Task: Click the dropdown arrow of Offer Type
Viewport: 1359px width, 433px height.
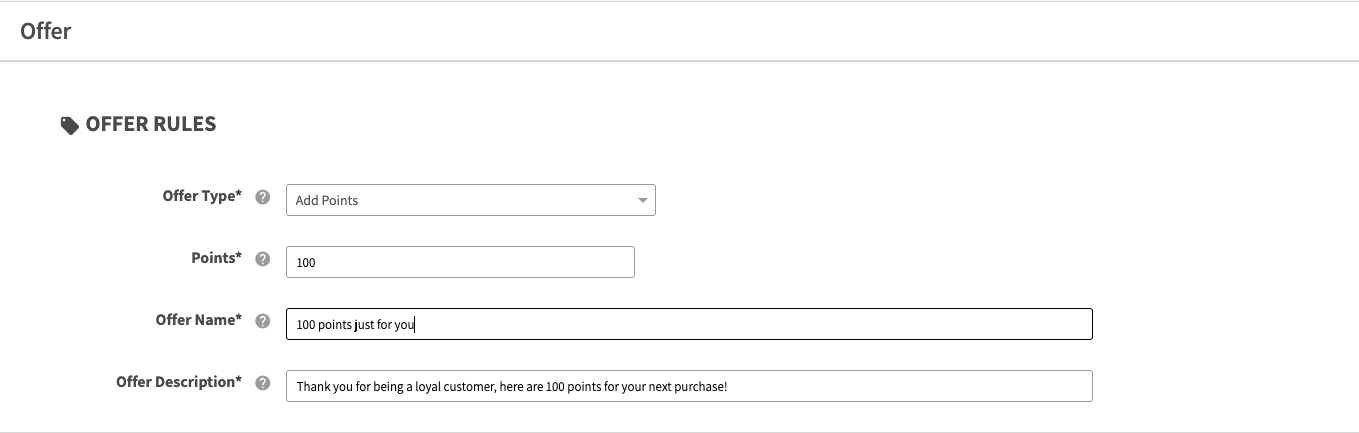Action: click(x=643, y=201)
